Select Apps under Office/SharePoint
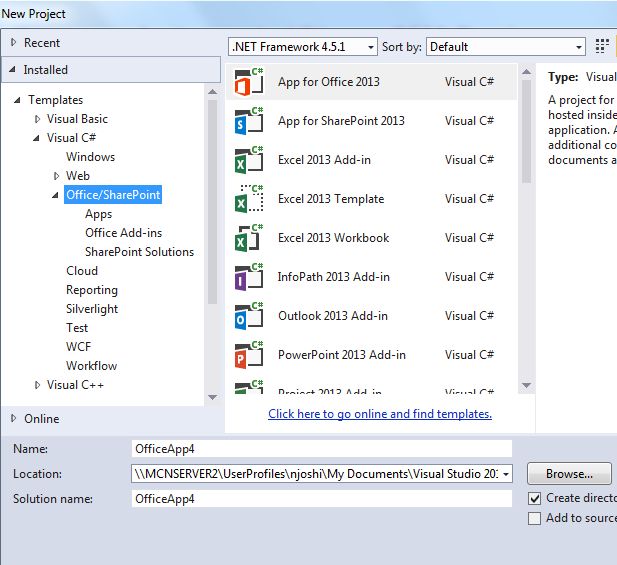This screenshot has height=565, width=617. (98, 214)
